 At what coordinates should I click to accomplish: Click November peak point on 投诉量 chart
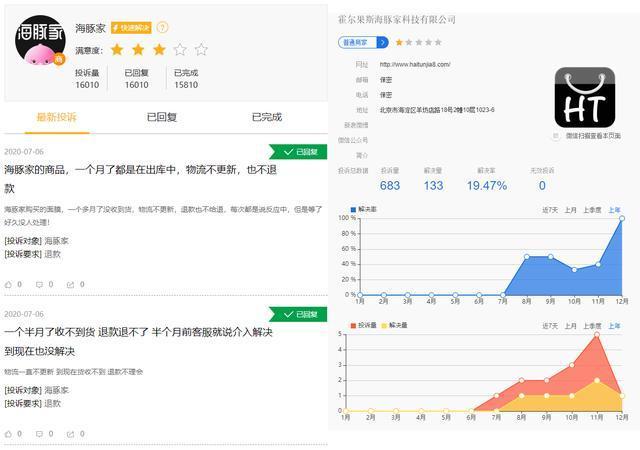[597, 334]
